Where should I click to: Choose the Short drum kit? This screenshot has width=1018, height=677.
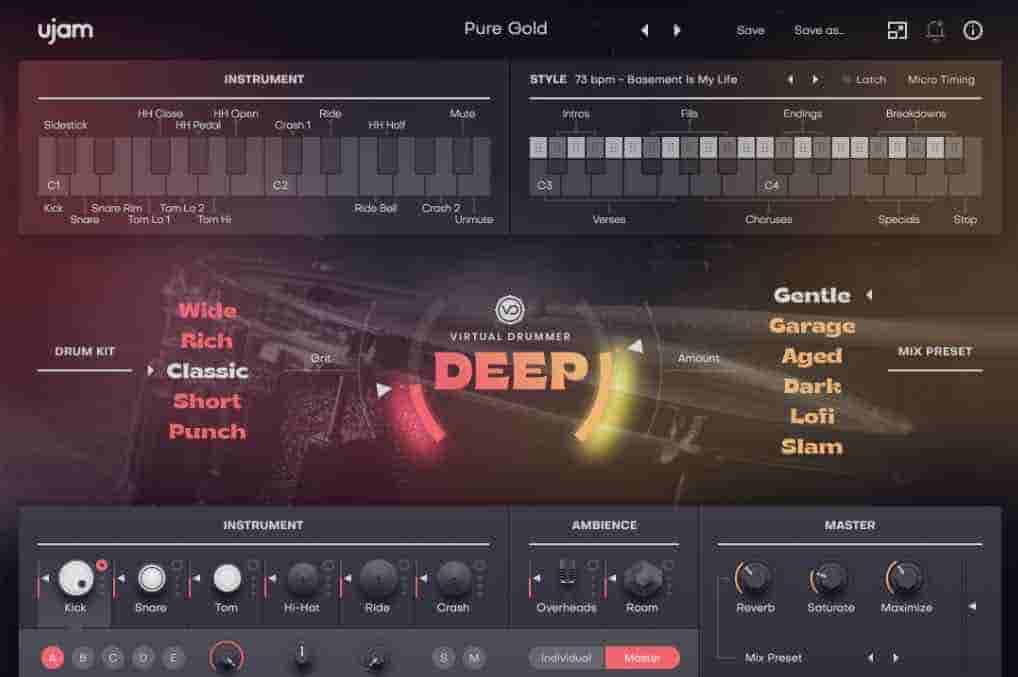[207, 401]
